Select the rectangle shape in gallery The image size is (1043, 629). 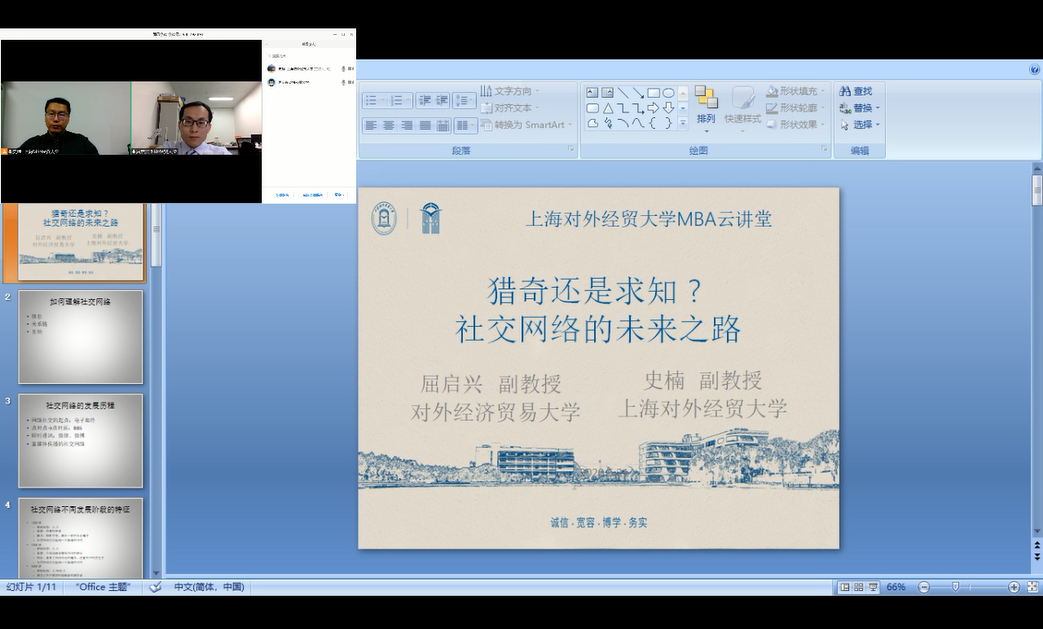coord(653,93)
